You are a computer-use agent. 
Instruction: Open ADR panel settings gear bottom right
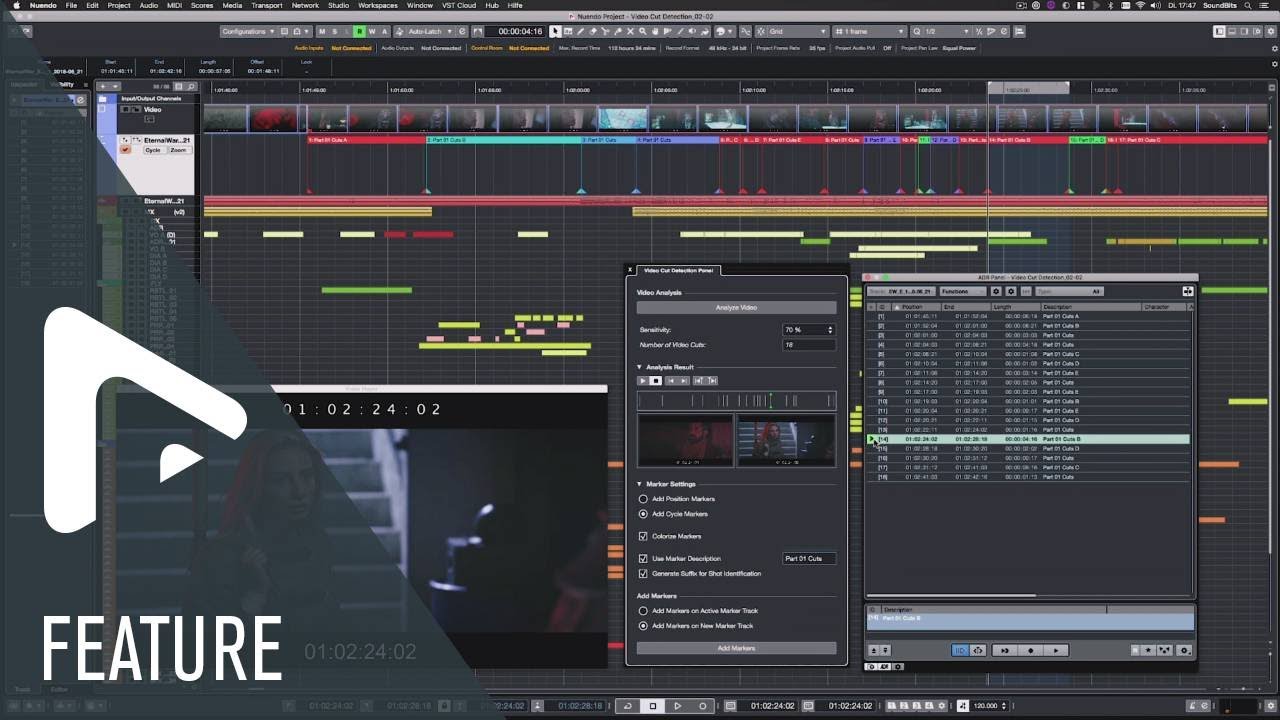1185,650
